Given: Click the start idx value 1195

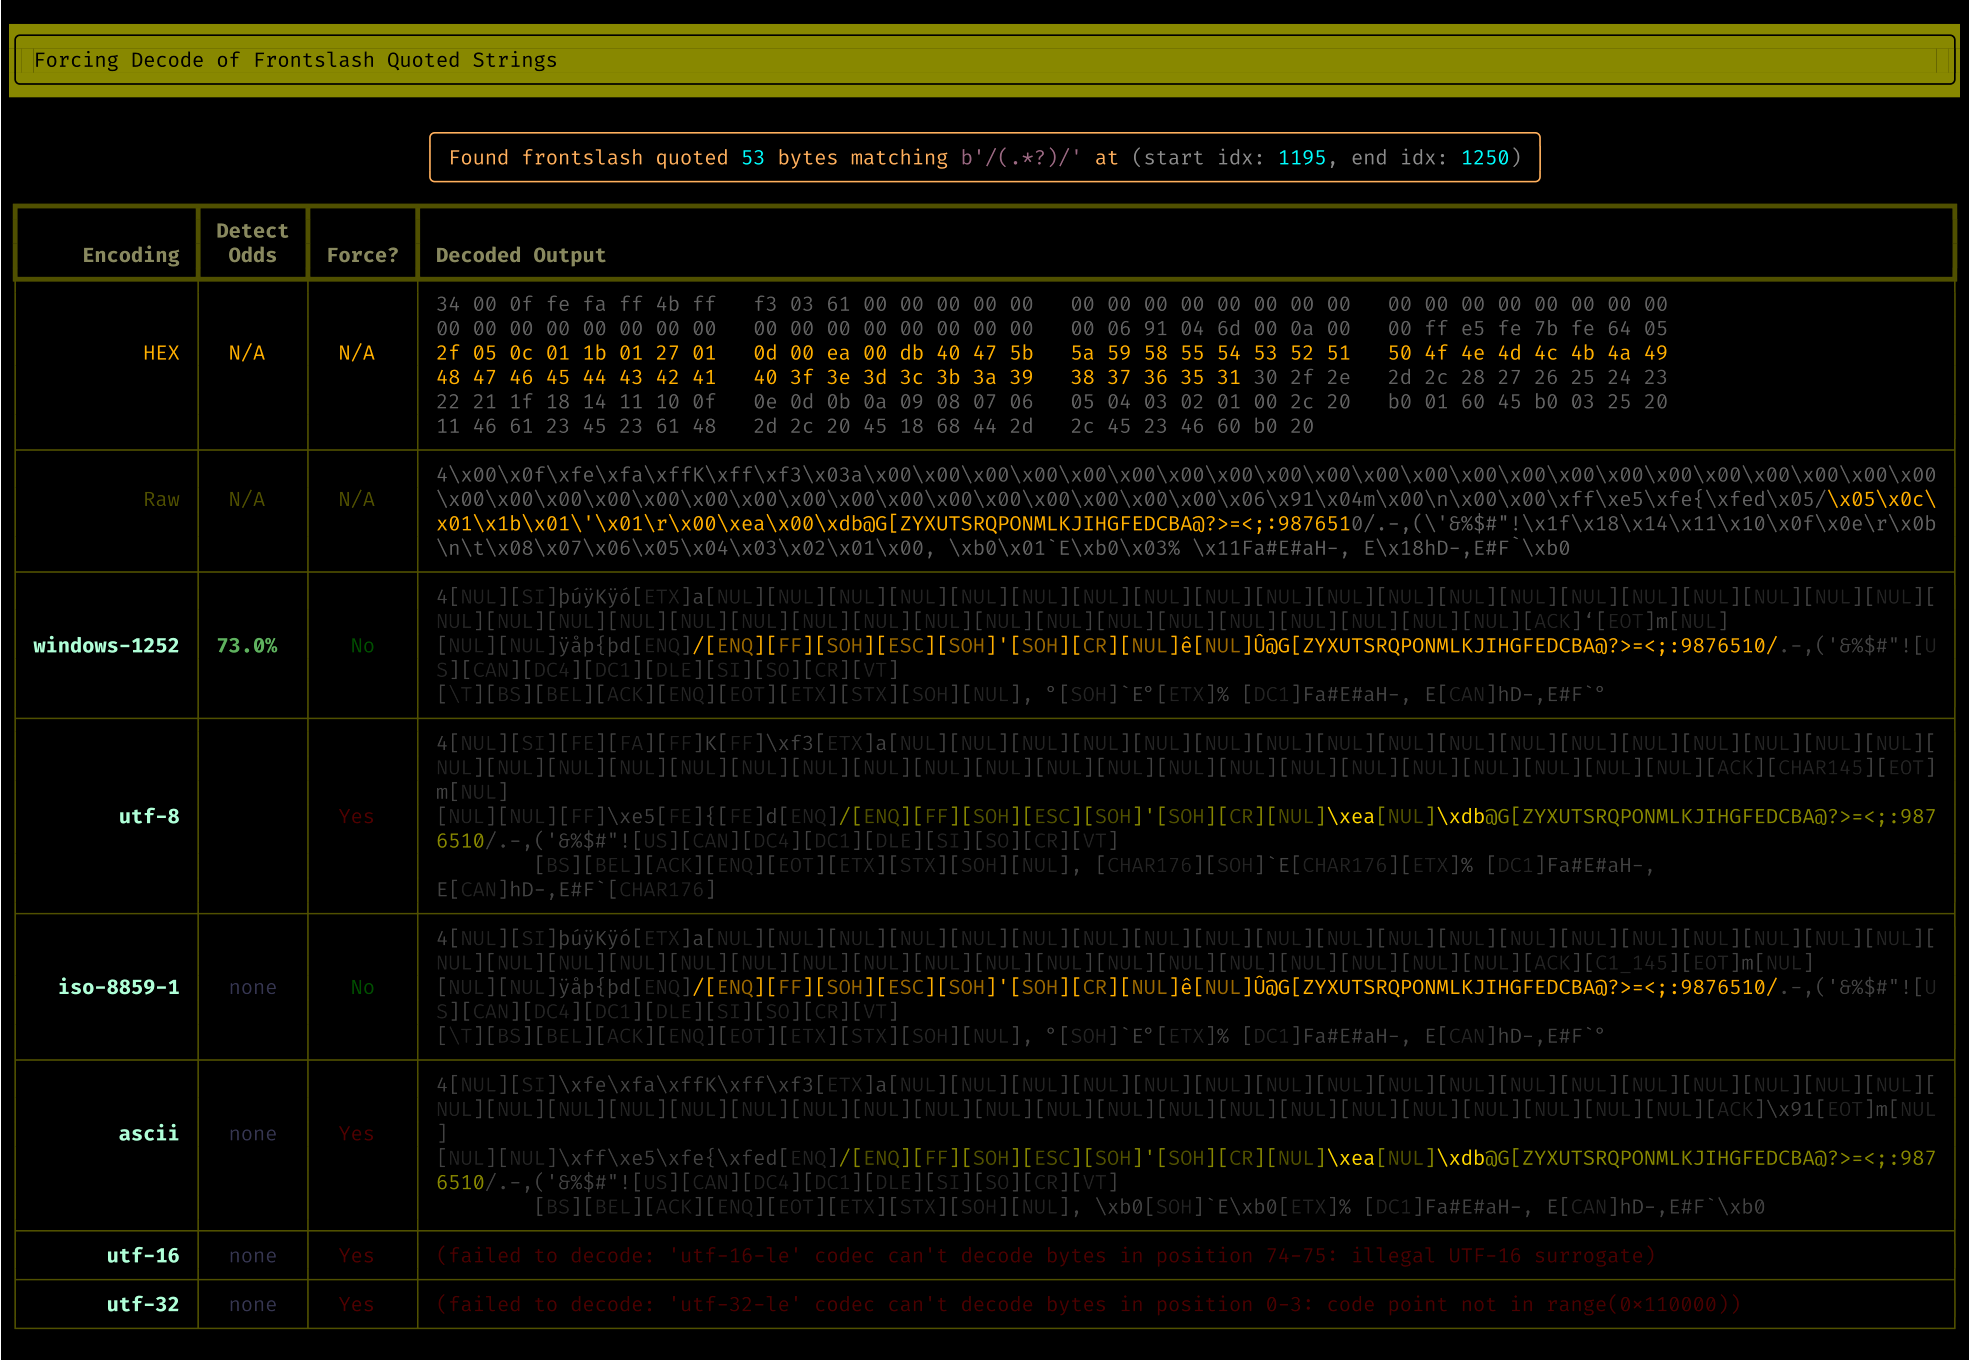Looking at the screenshot, I should click(x=1302, y=158).
